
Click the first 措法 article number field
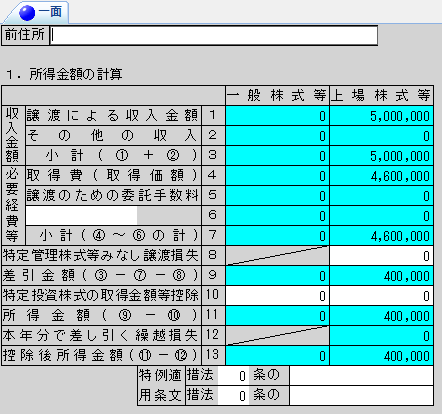pyautogui.click(x=233, y=376)
